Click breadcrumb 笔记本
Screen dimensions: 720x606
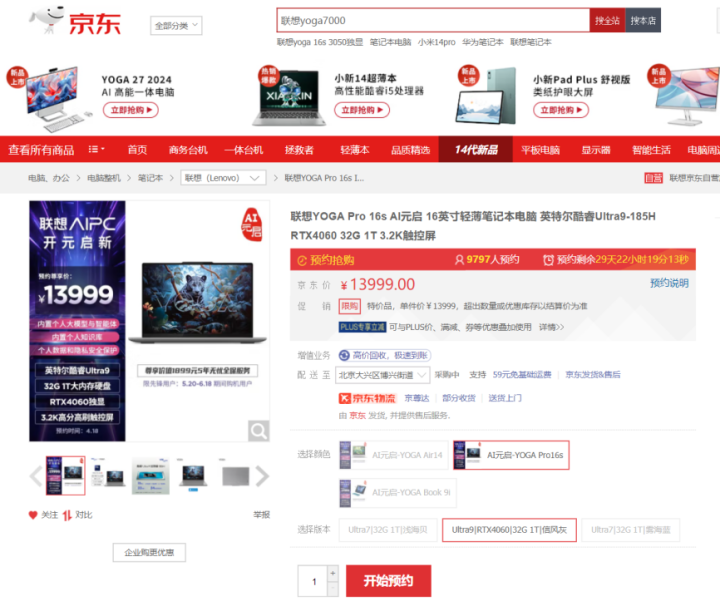[x=150, y=178]
